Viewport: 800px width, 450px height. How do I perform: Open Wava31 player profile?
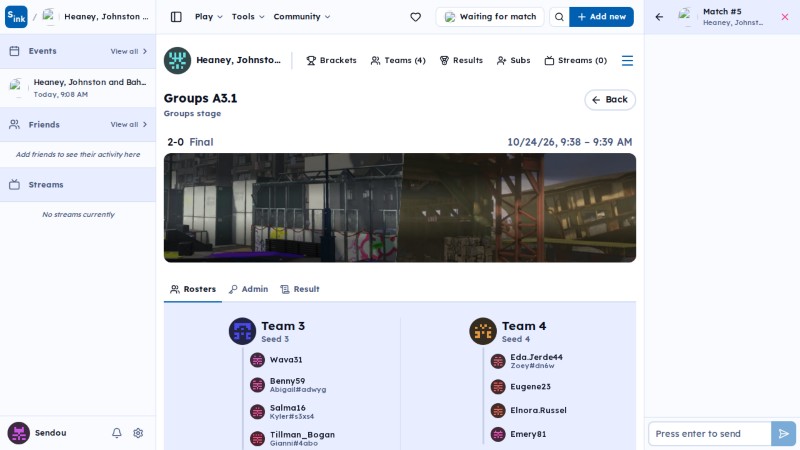tap(286, 360)
